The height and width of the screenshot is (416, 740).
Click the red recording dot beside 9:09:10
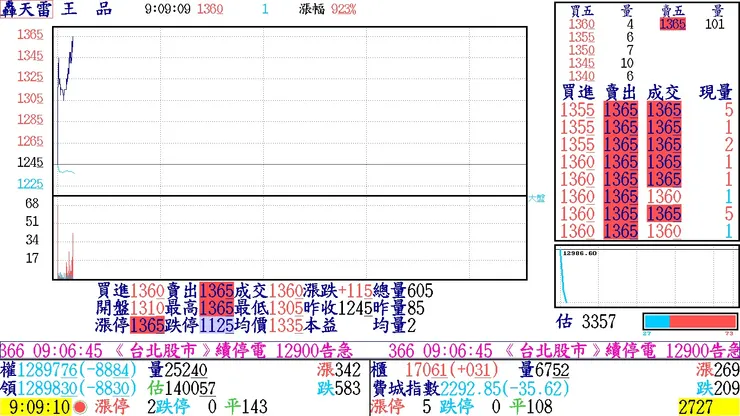[x=80, y=407]
